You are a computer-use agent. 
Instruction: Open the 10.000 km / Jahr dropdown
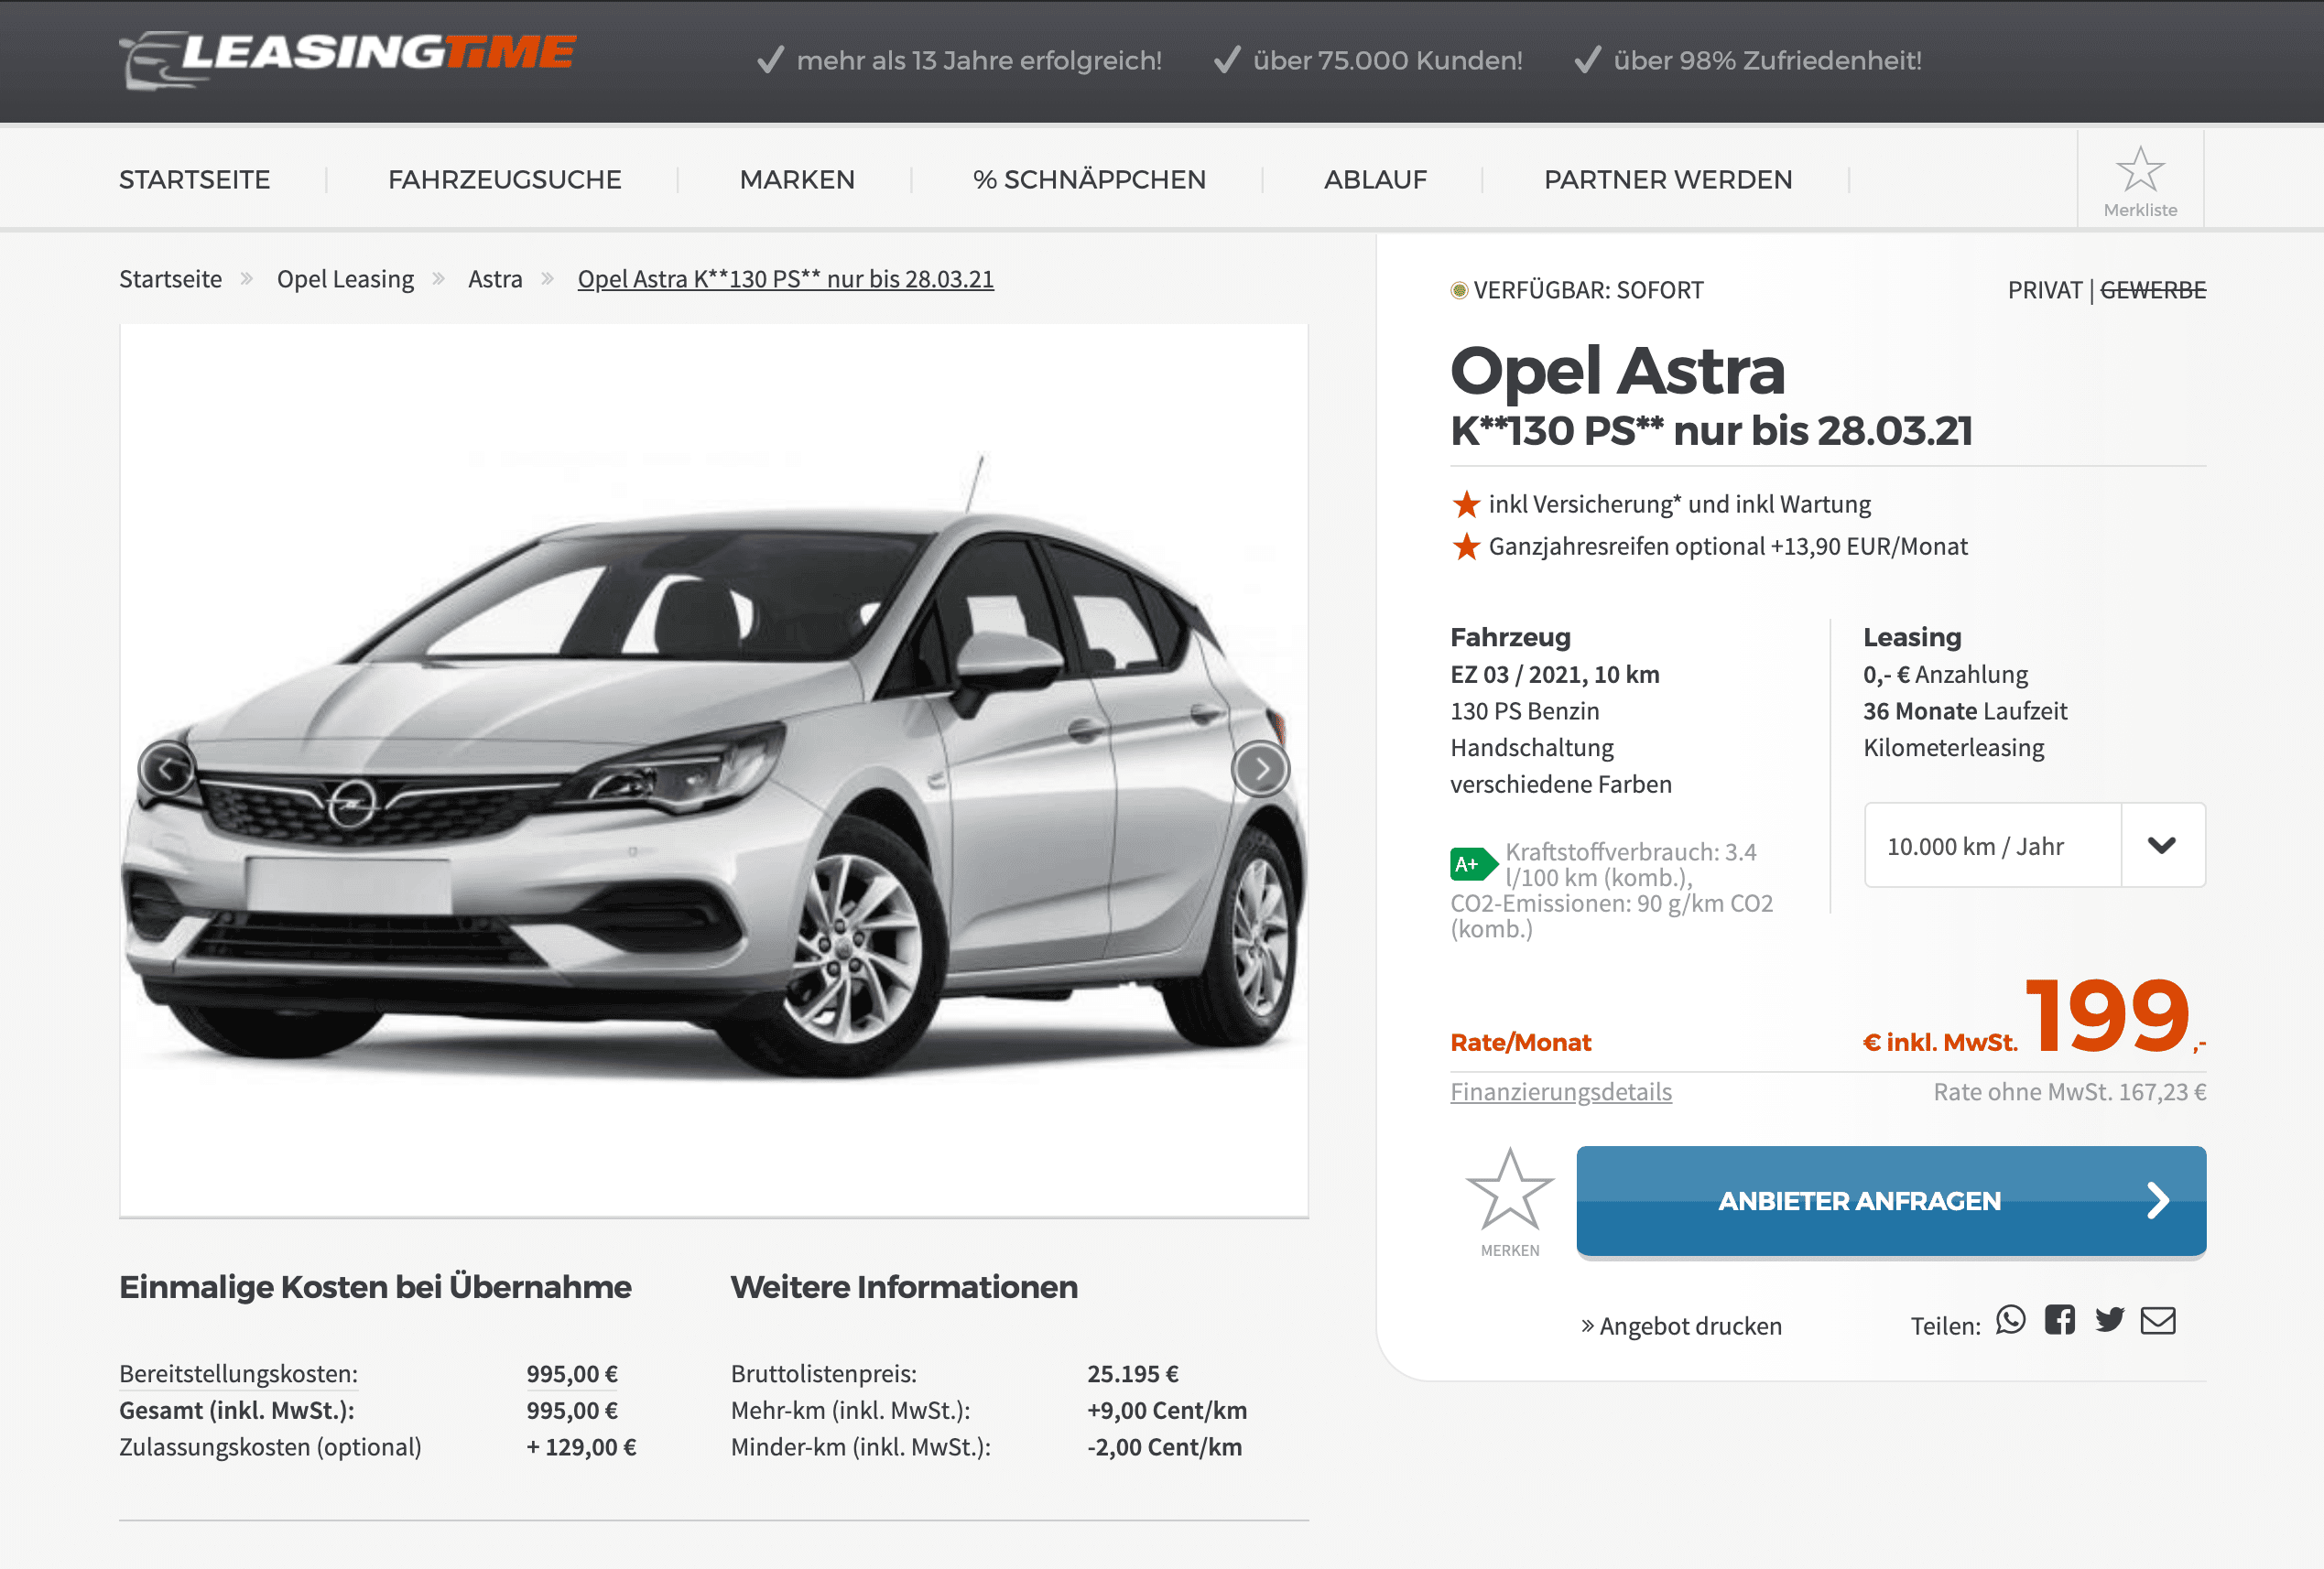click(x=2034, y=845)
